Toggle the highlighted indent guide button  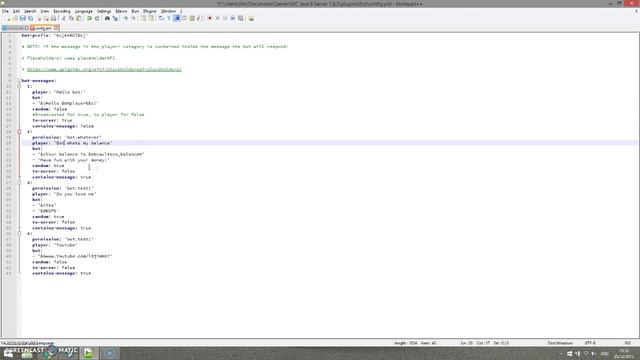176,18
